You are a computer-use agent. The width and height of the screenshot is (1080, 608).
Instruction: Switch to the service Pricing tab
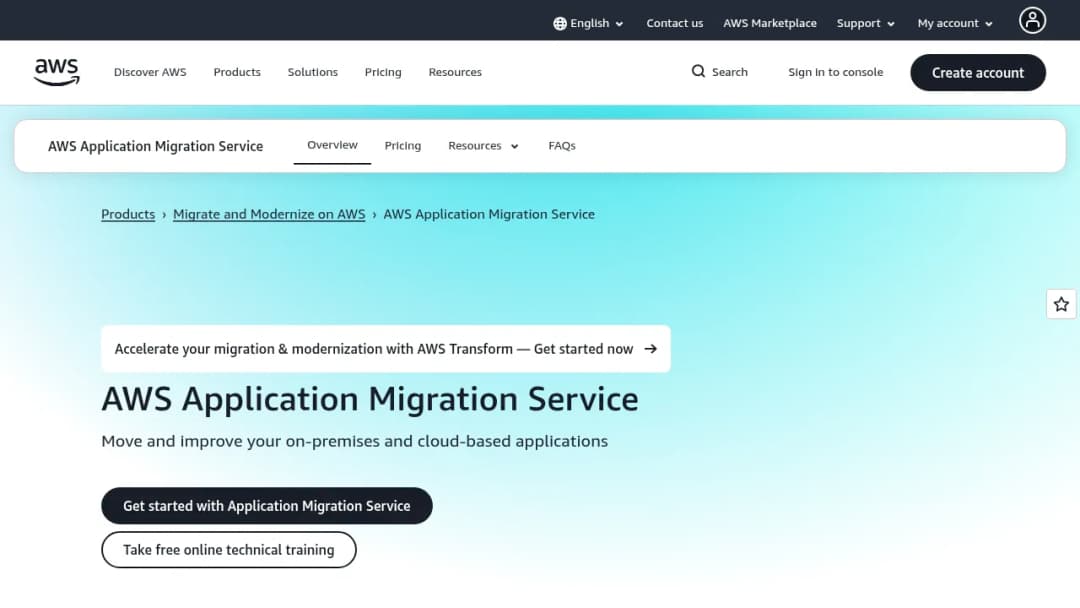403,146
